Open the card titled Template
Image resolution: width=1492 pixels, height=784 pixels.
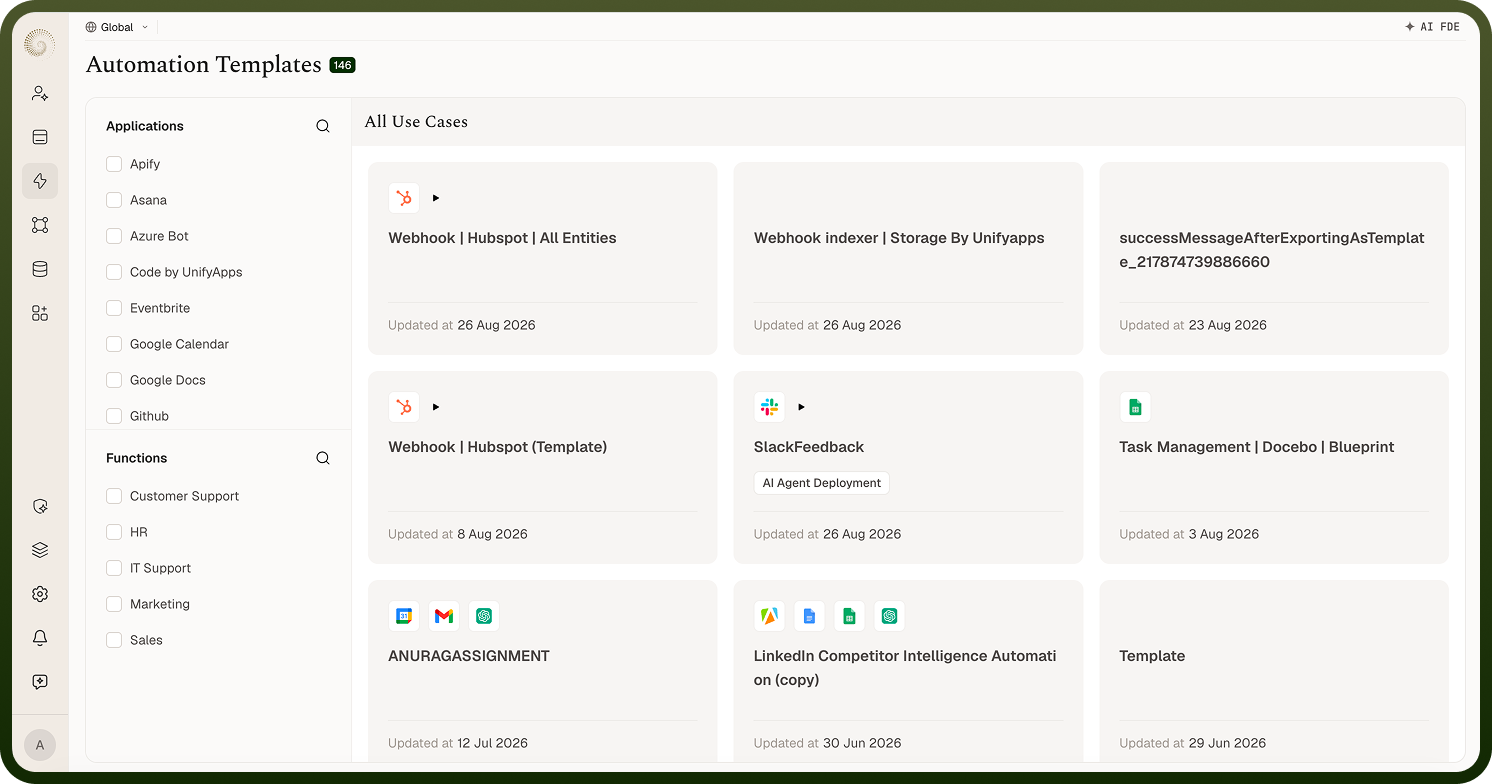coord(1274,671)
